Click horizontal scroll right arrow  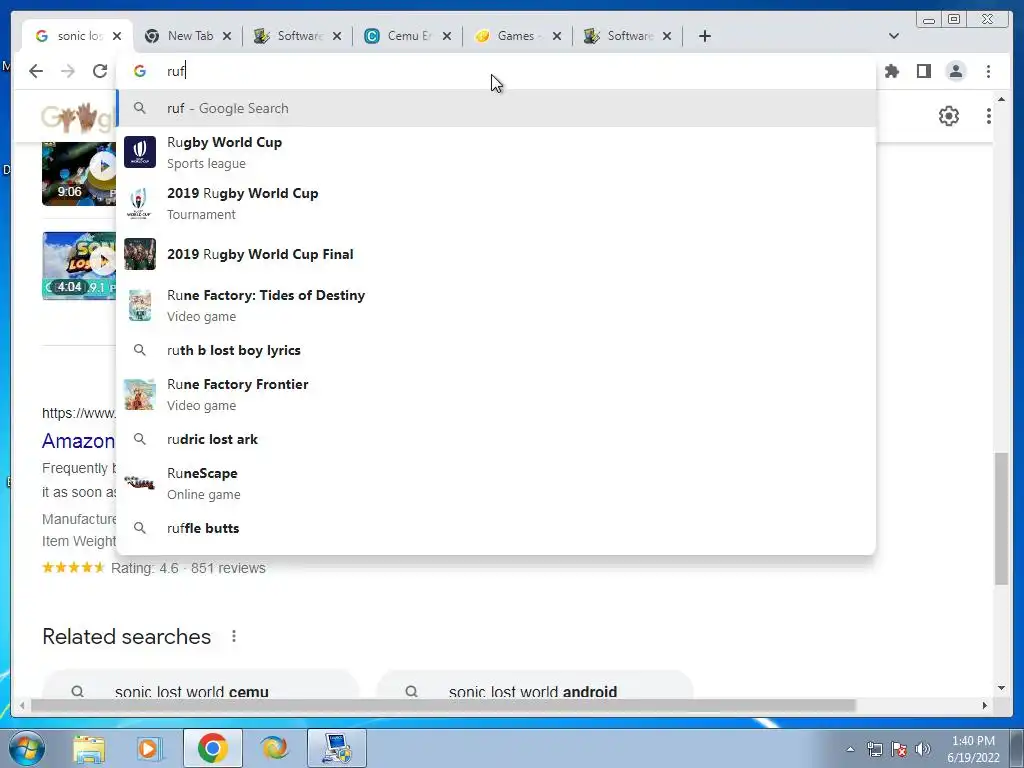(x=985, y=705)
